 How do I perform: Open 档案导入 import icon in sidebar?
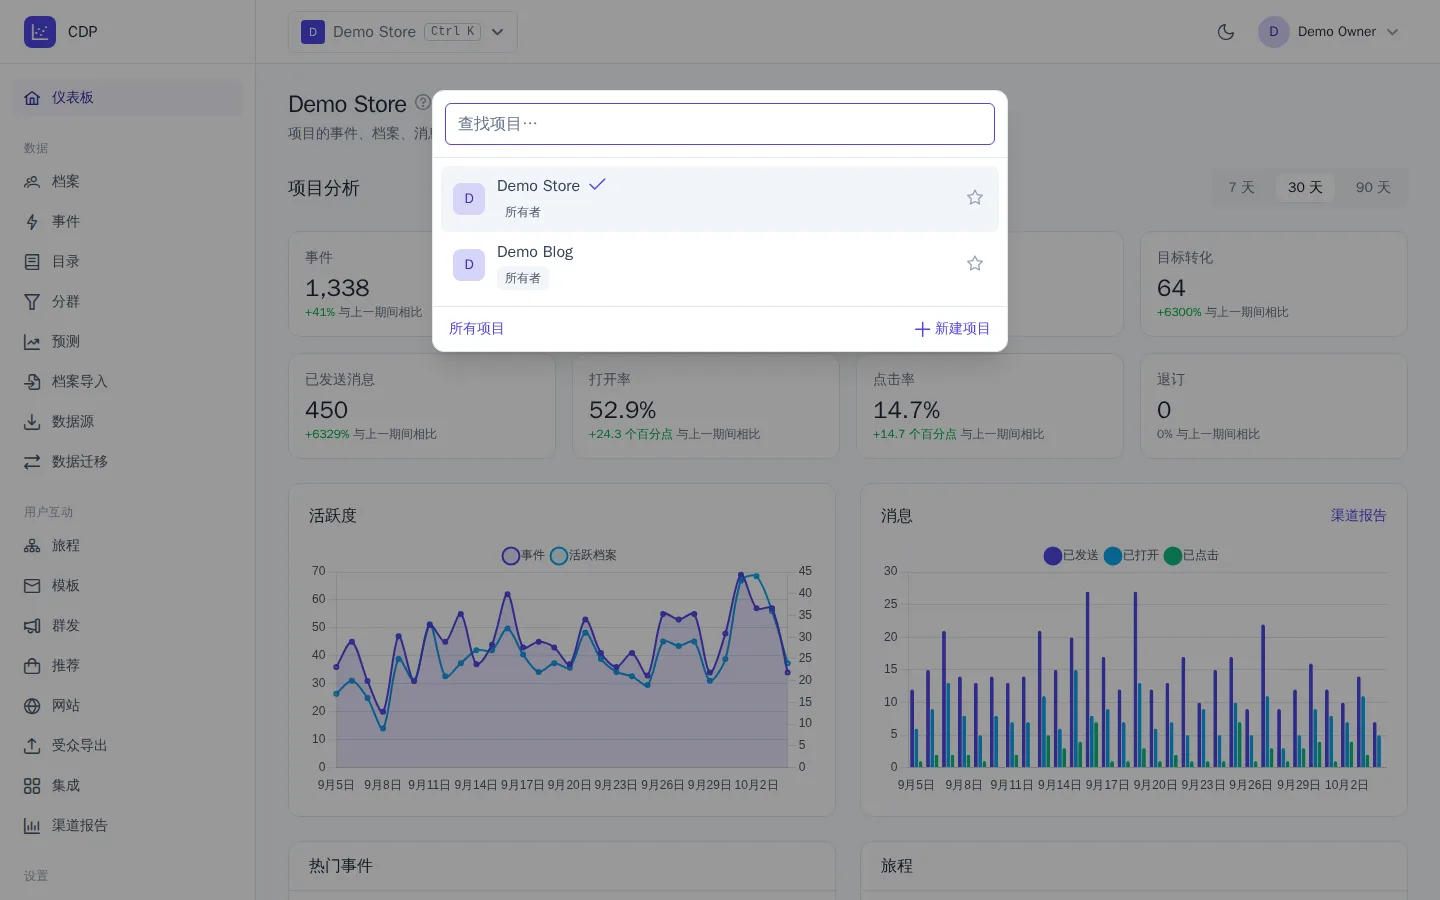(x=32, y=382)
